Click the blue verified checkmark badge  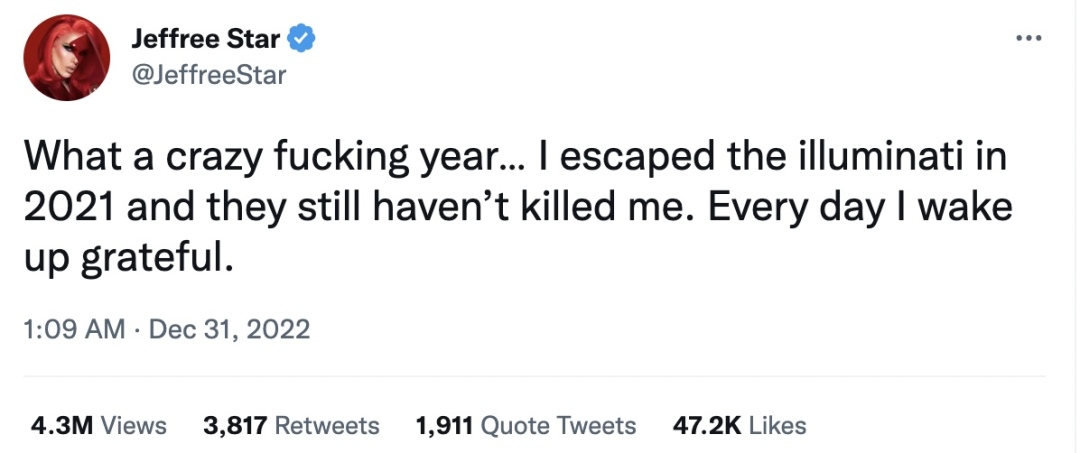click(x=303, y=39)
